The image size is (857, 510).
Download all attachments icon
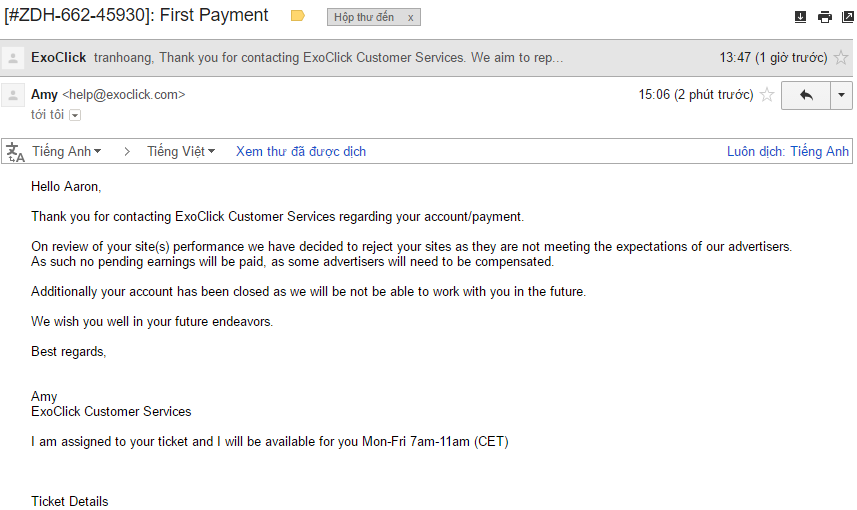[800, 17]
